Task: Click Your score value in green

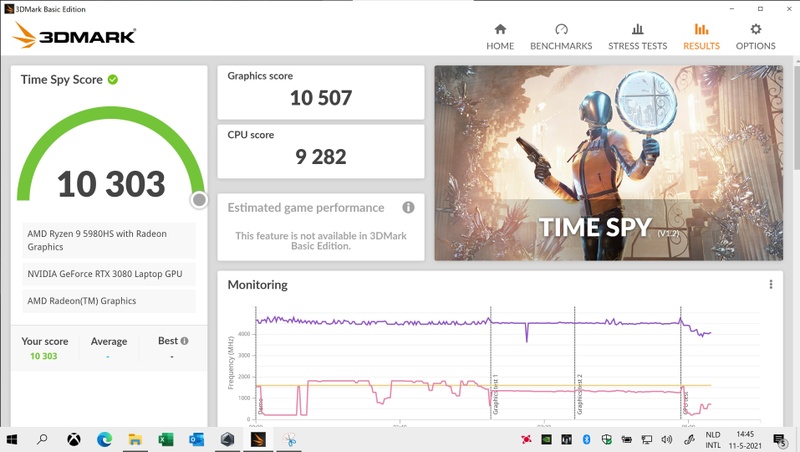Action: click(43, 356)
